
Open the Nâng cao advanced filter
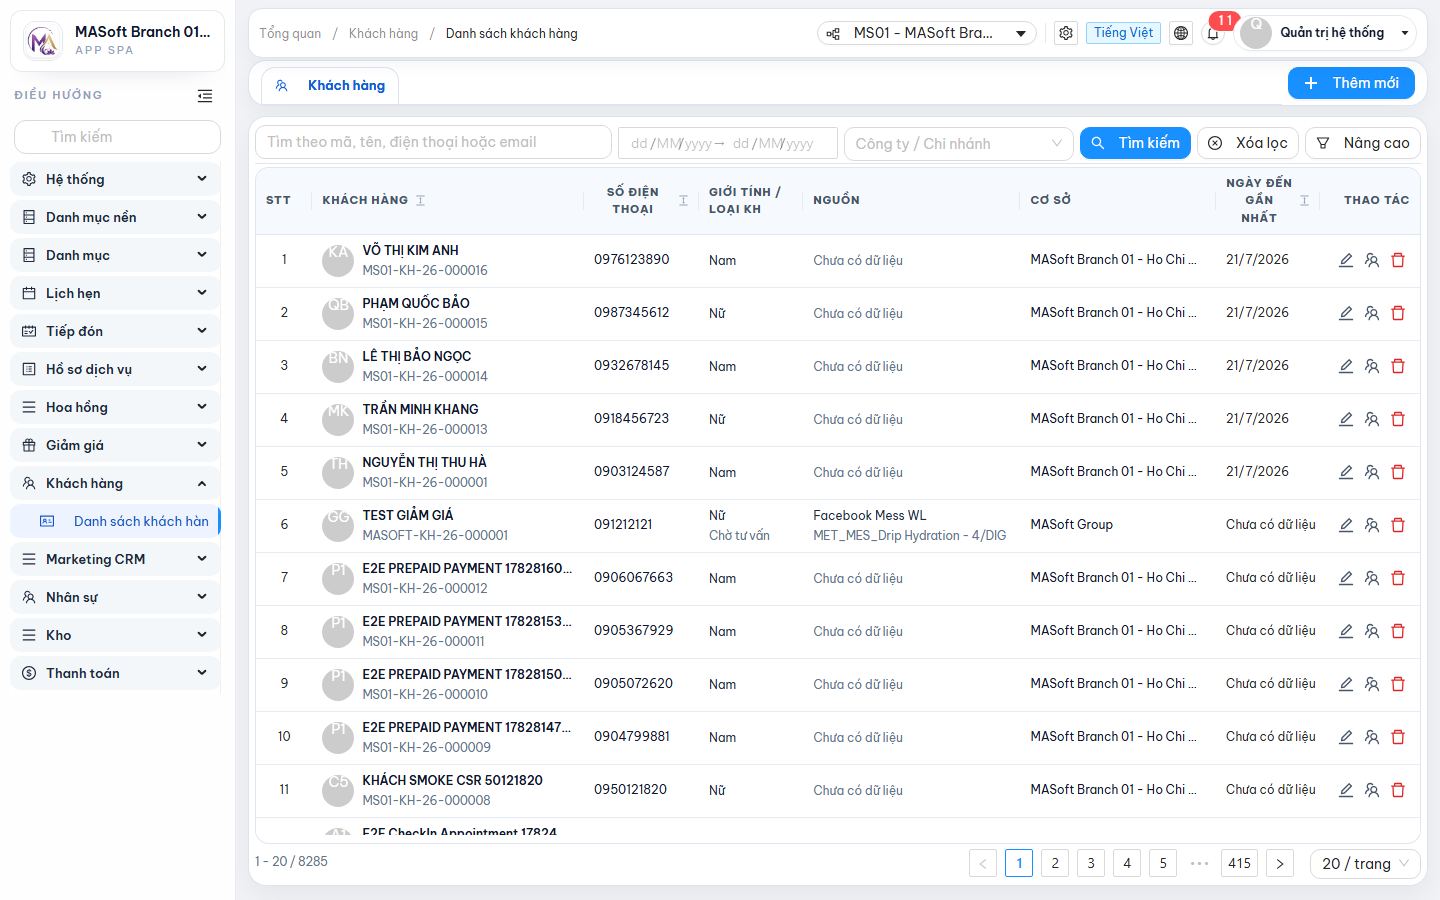1363,143
